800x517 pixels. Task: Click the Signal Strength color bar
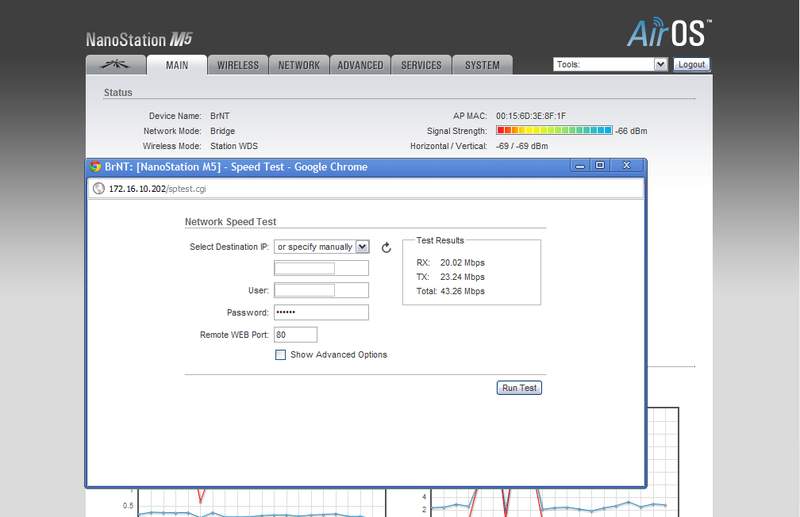pos(554,130)
